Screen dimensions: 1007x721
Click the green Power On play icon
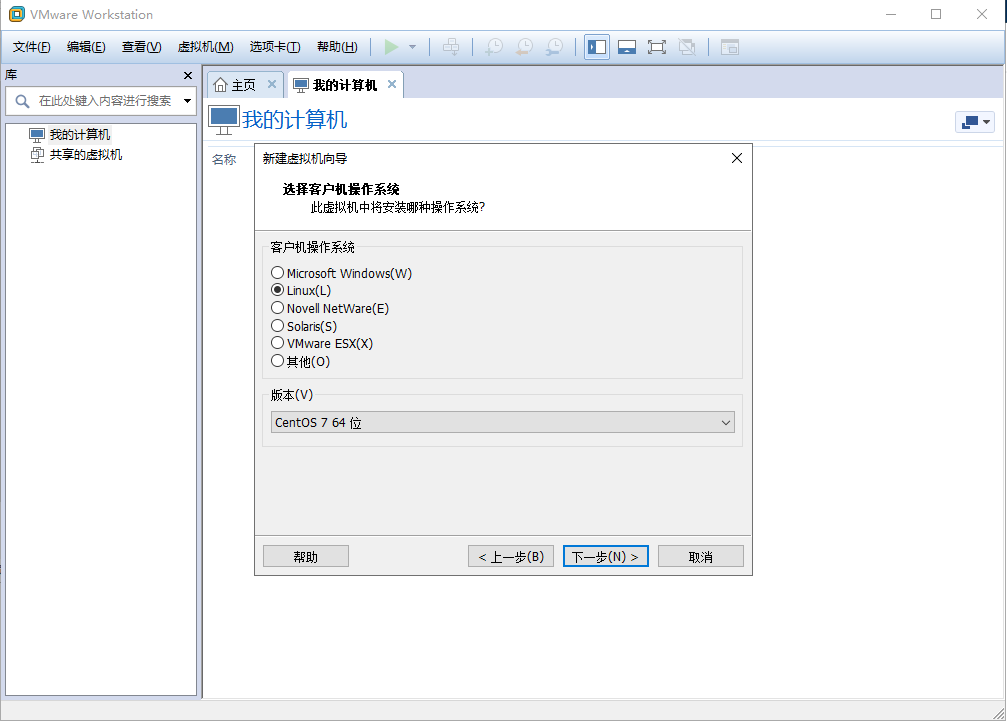(391, 47)
